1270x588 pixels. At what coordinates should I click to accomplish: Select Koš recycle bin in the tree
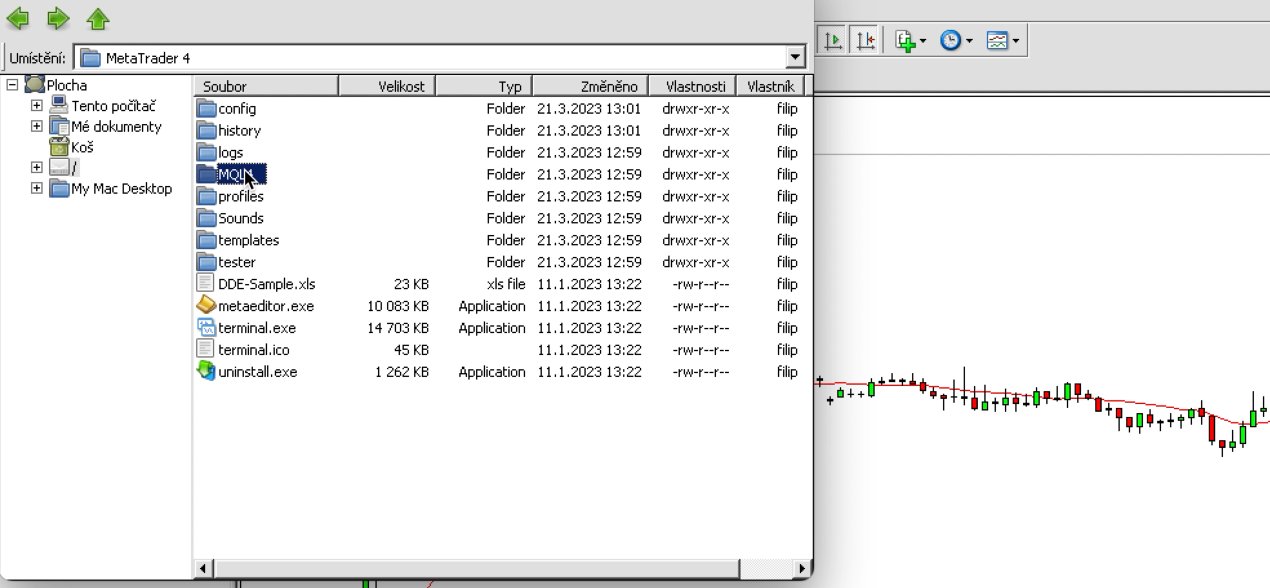tap(82, 147)
